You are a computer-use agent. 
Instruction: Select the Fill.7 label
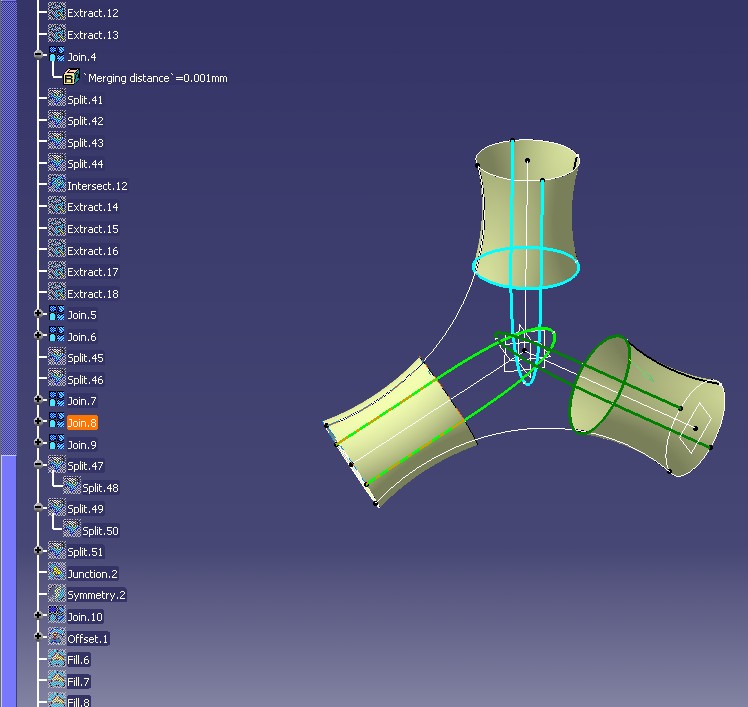pos(78,682)
